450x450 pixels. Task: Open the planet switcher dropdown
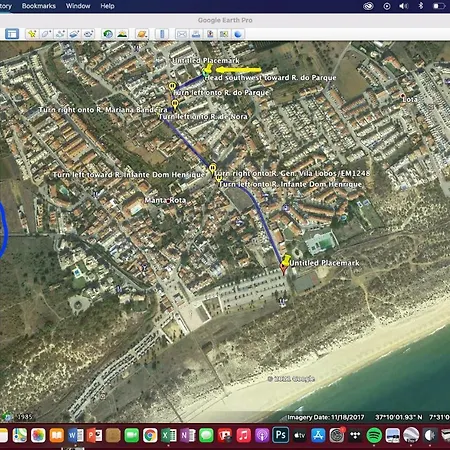point(142,34)
